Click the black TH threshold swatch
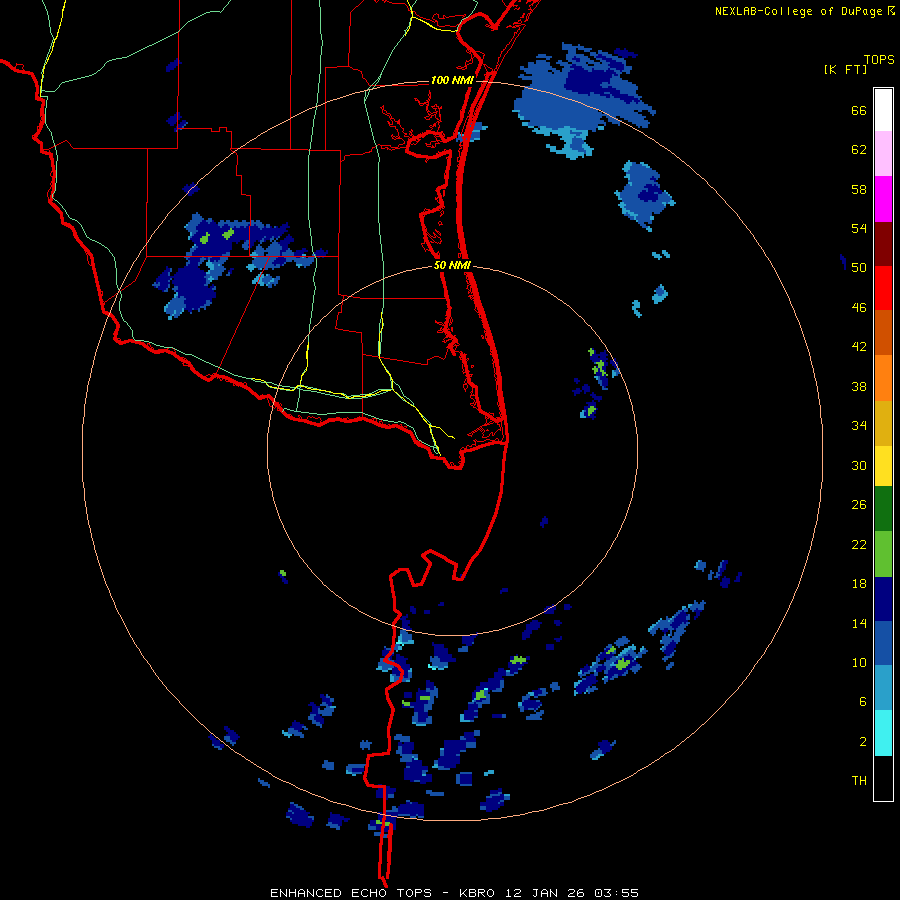900x900 pixels. (x=883, y=778)
